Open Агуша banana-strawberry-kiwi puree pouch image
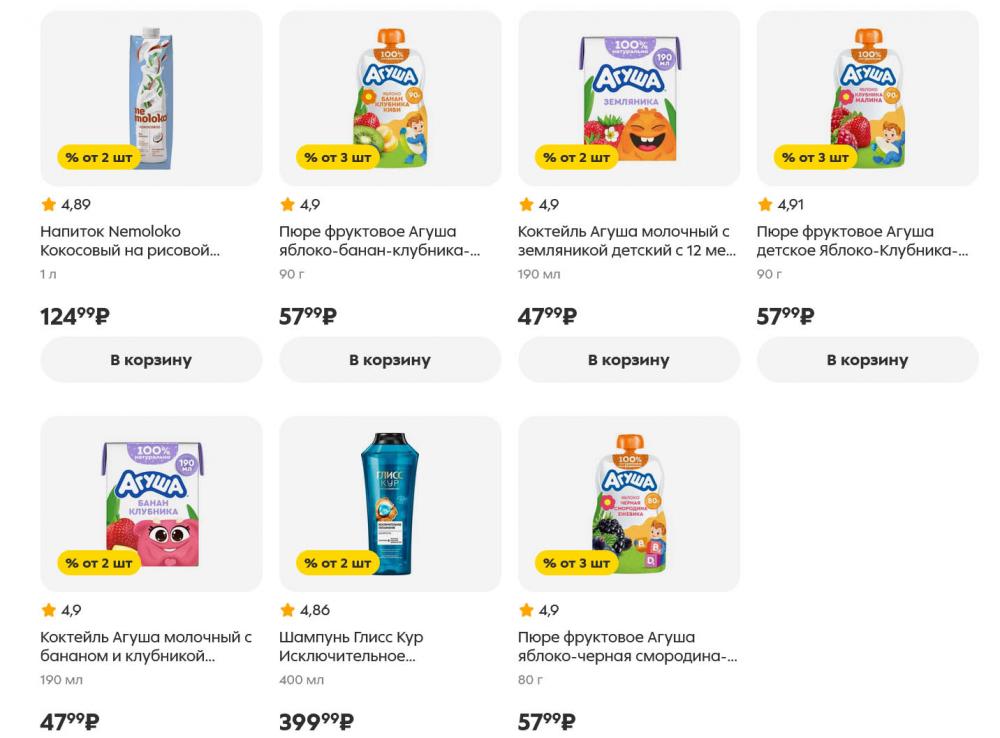Viewport: 1000px width, 738px height. pos(390,97)
